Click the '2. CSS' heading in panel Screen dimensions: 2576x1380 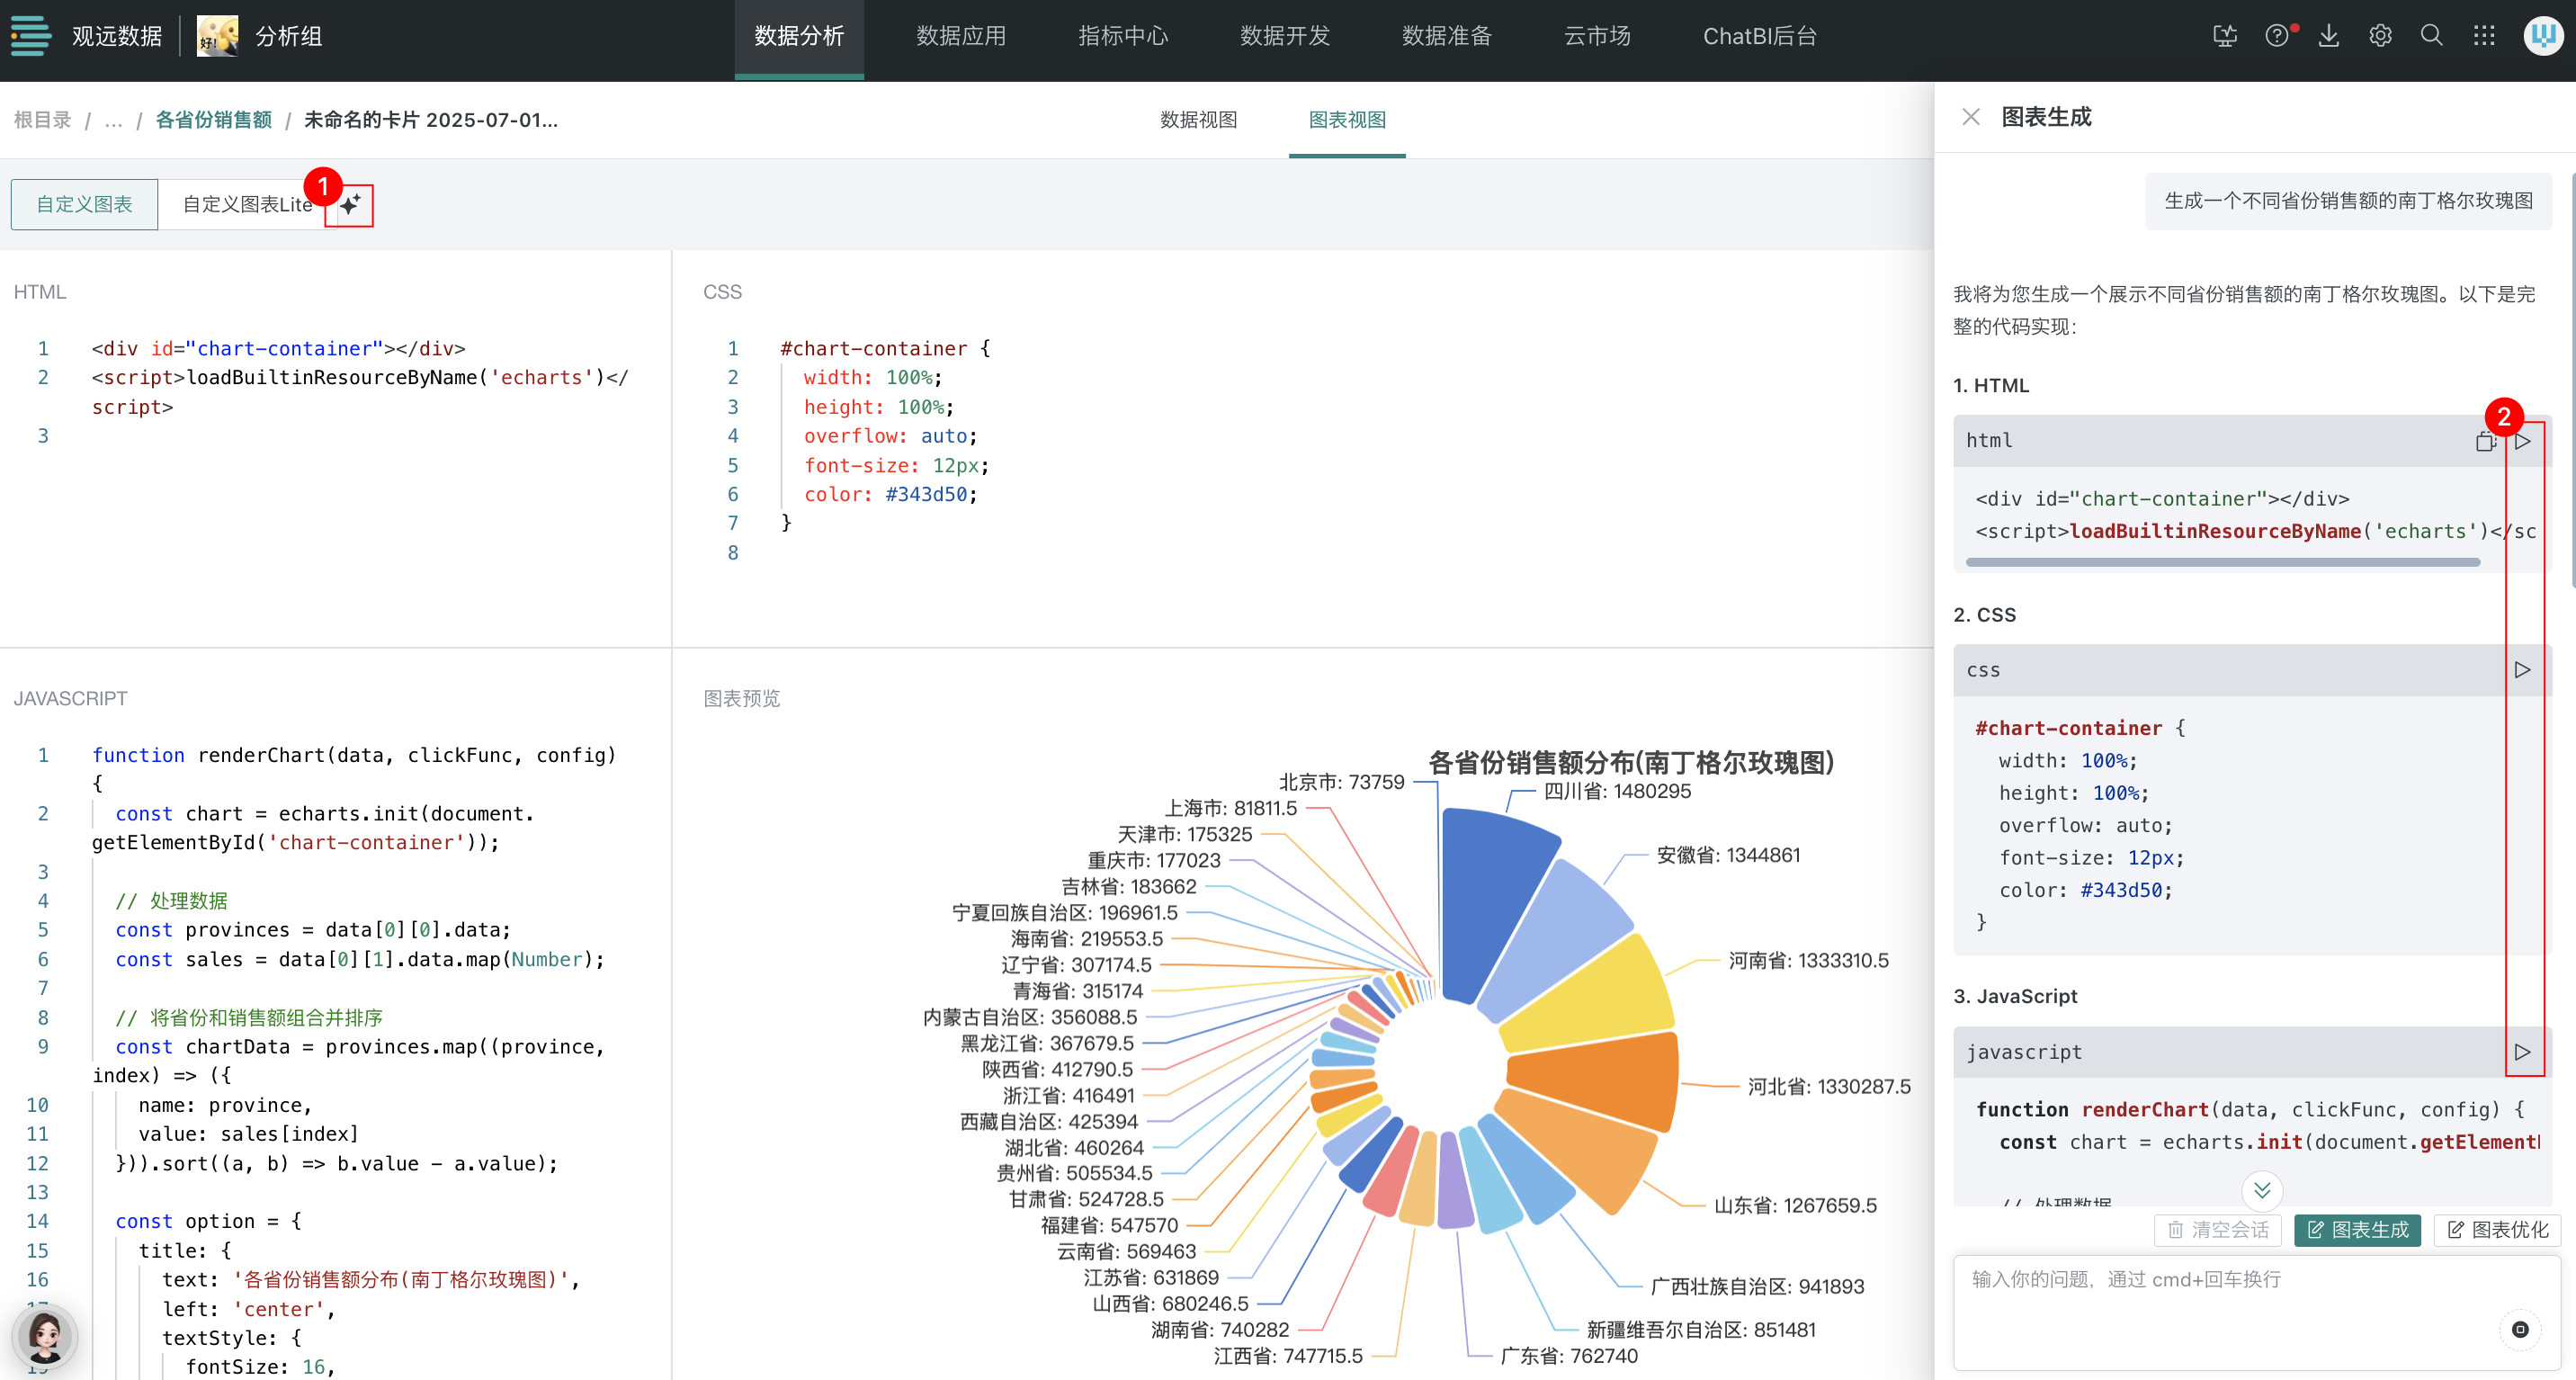coord(1984,615)
